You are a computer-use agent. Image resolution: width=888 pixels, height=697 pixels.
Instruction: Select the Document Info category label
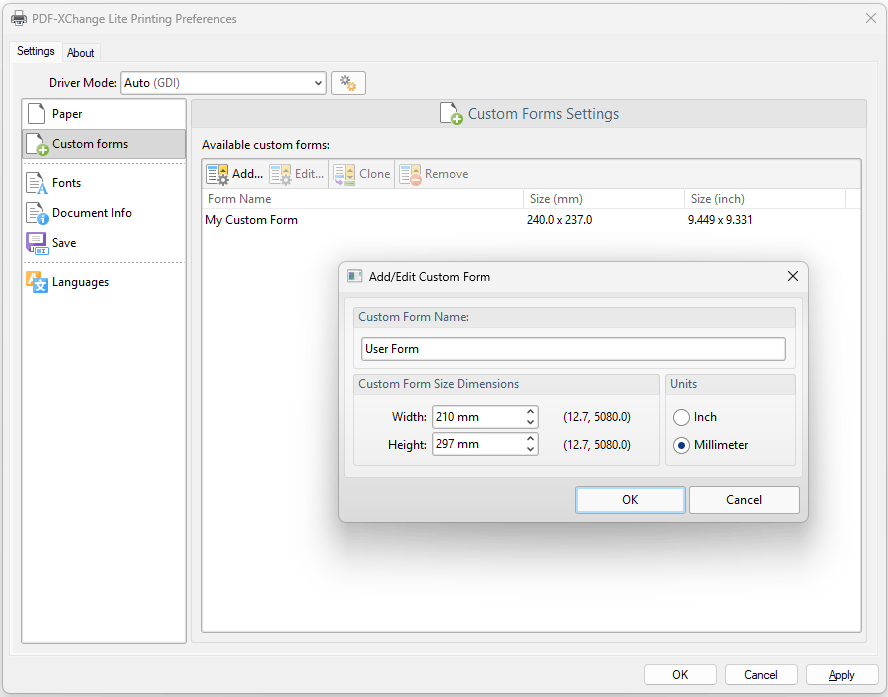(x=92, y=213)
